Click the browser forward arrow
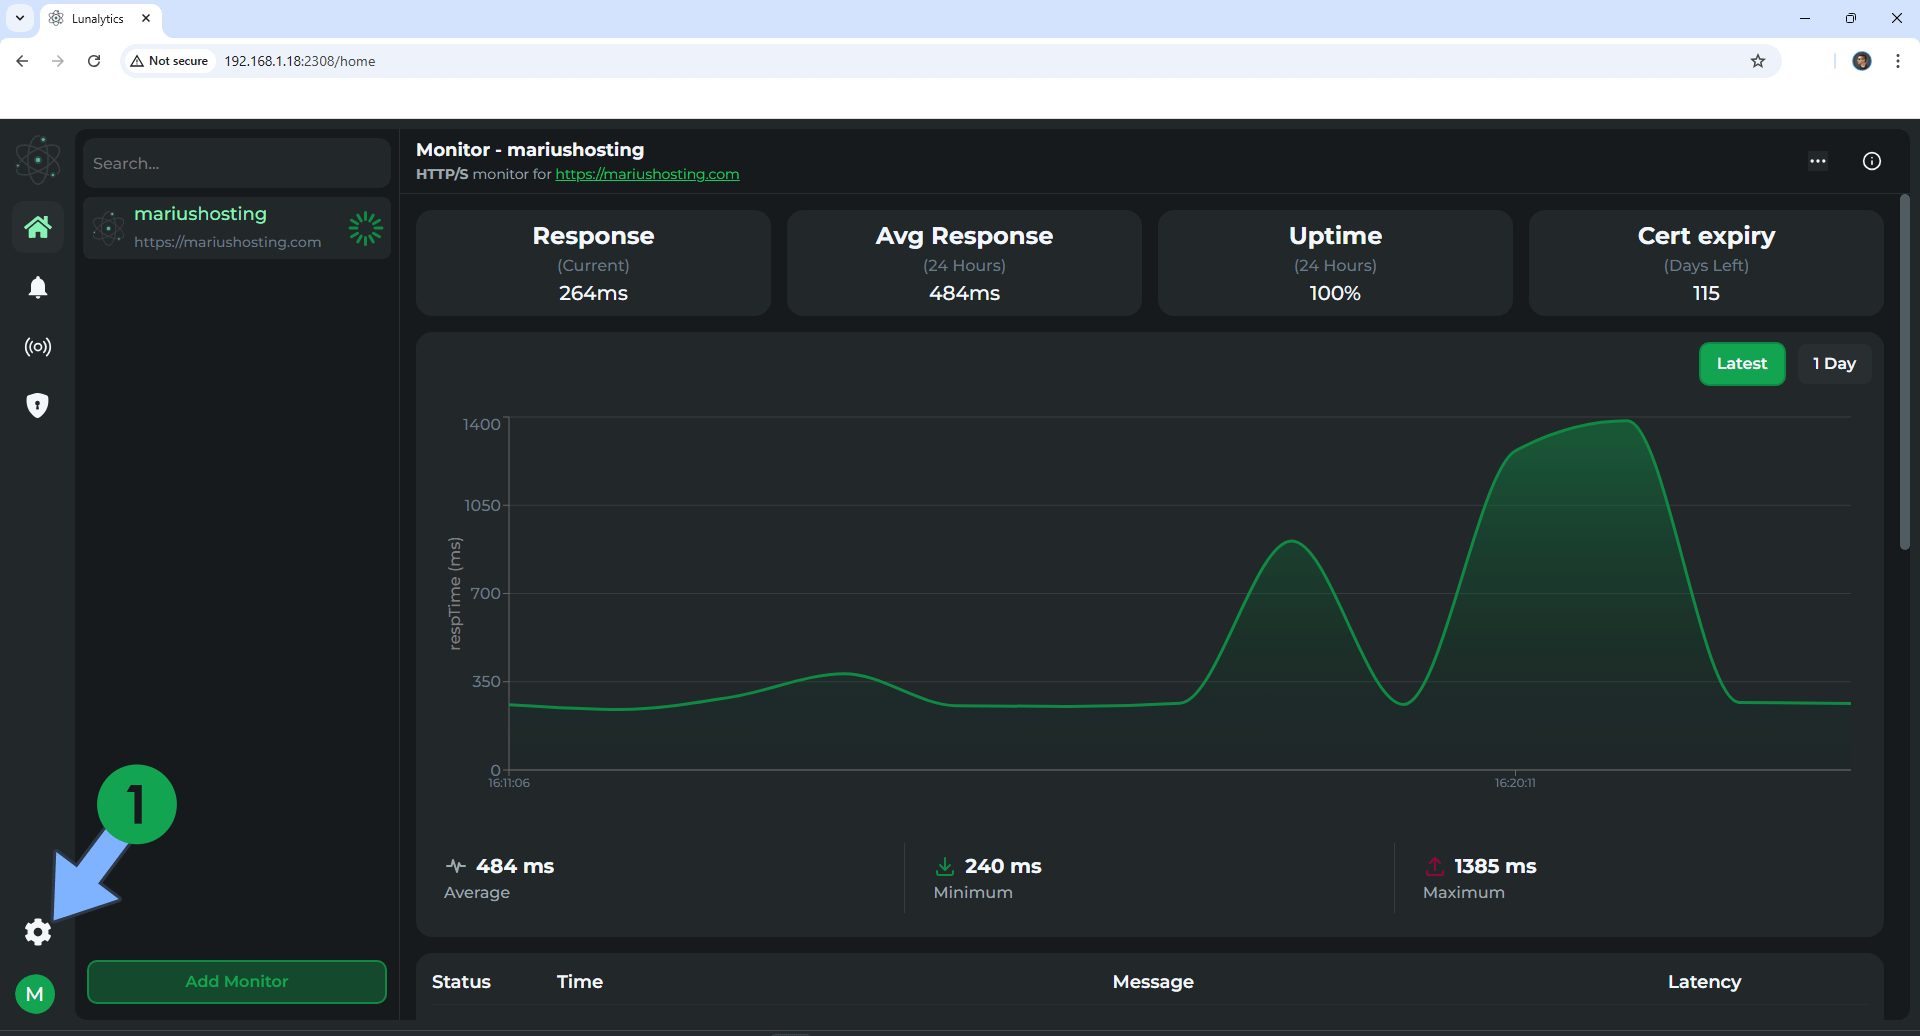 pyautogui.click(x=58, y=61)
